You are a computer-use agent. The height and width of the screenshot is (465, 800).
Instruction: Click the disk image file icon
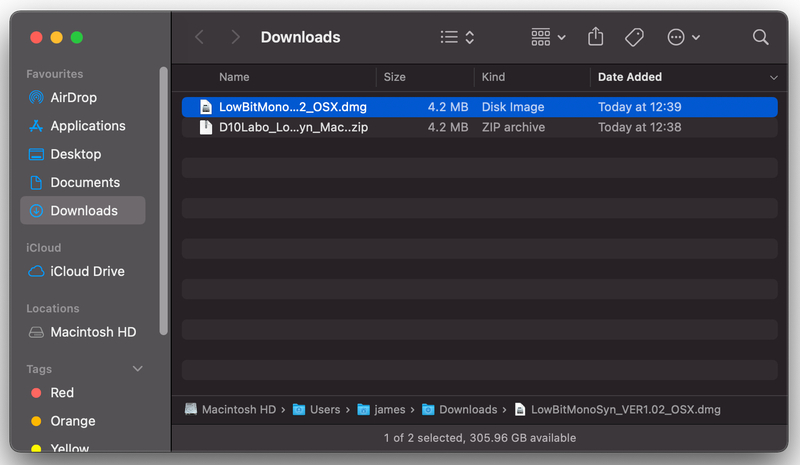tap(206, 107)
